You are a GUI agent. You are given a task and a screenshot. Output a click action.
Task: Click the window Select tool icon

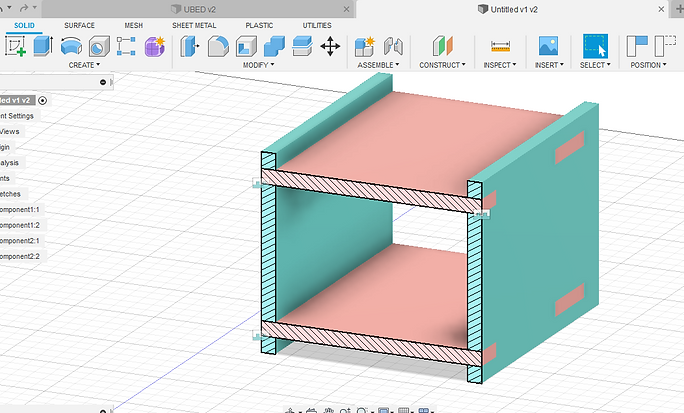(x=595, y=46)
